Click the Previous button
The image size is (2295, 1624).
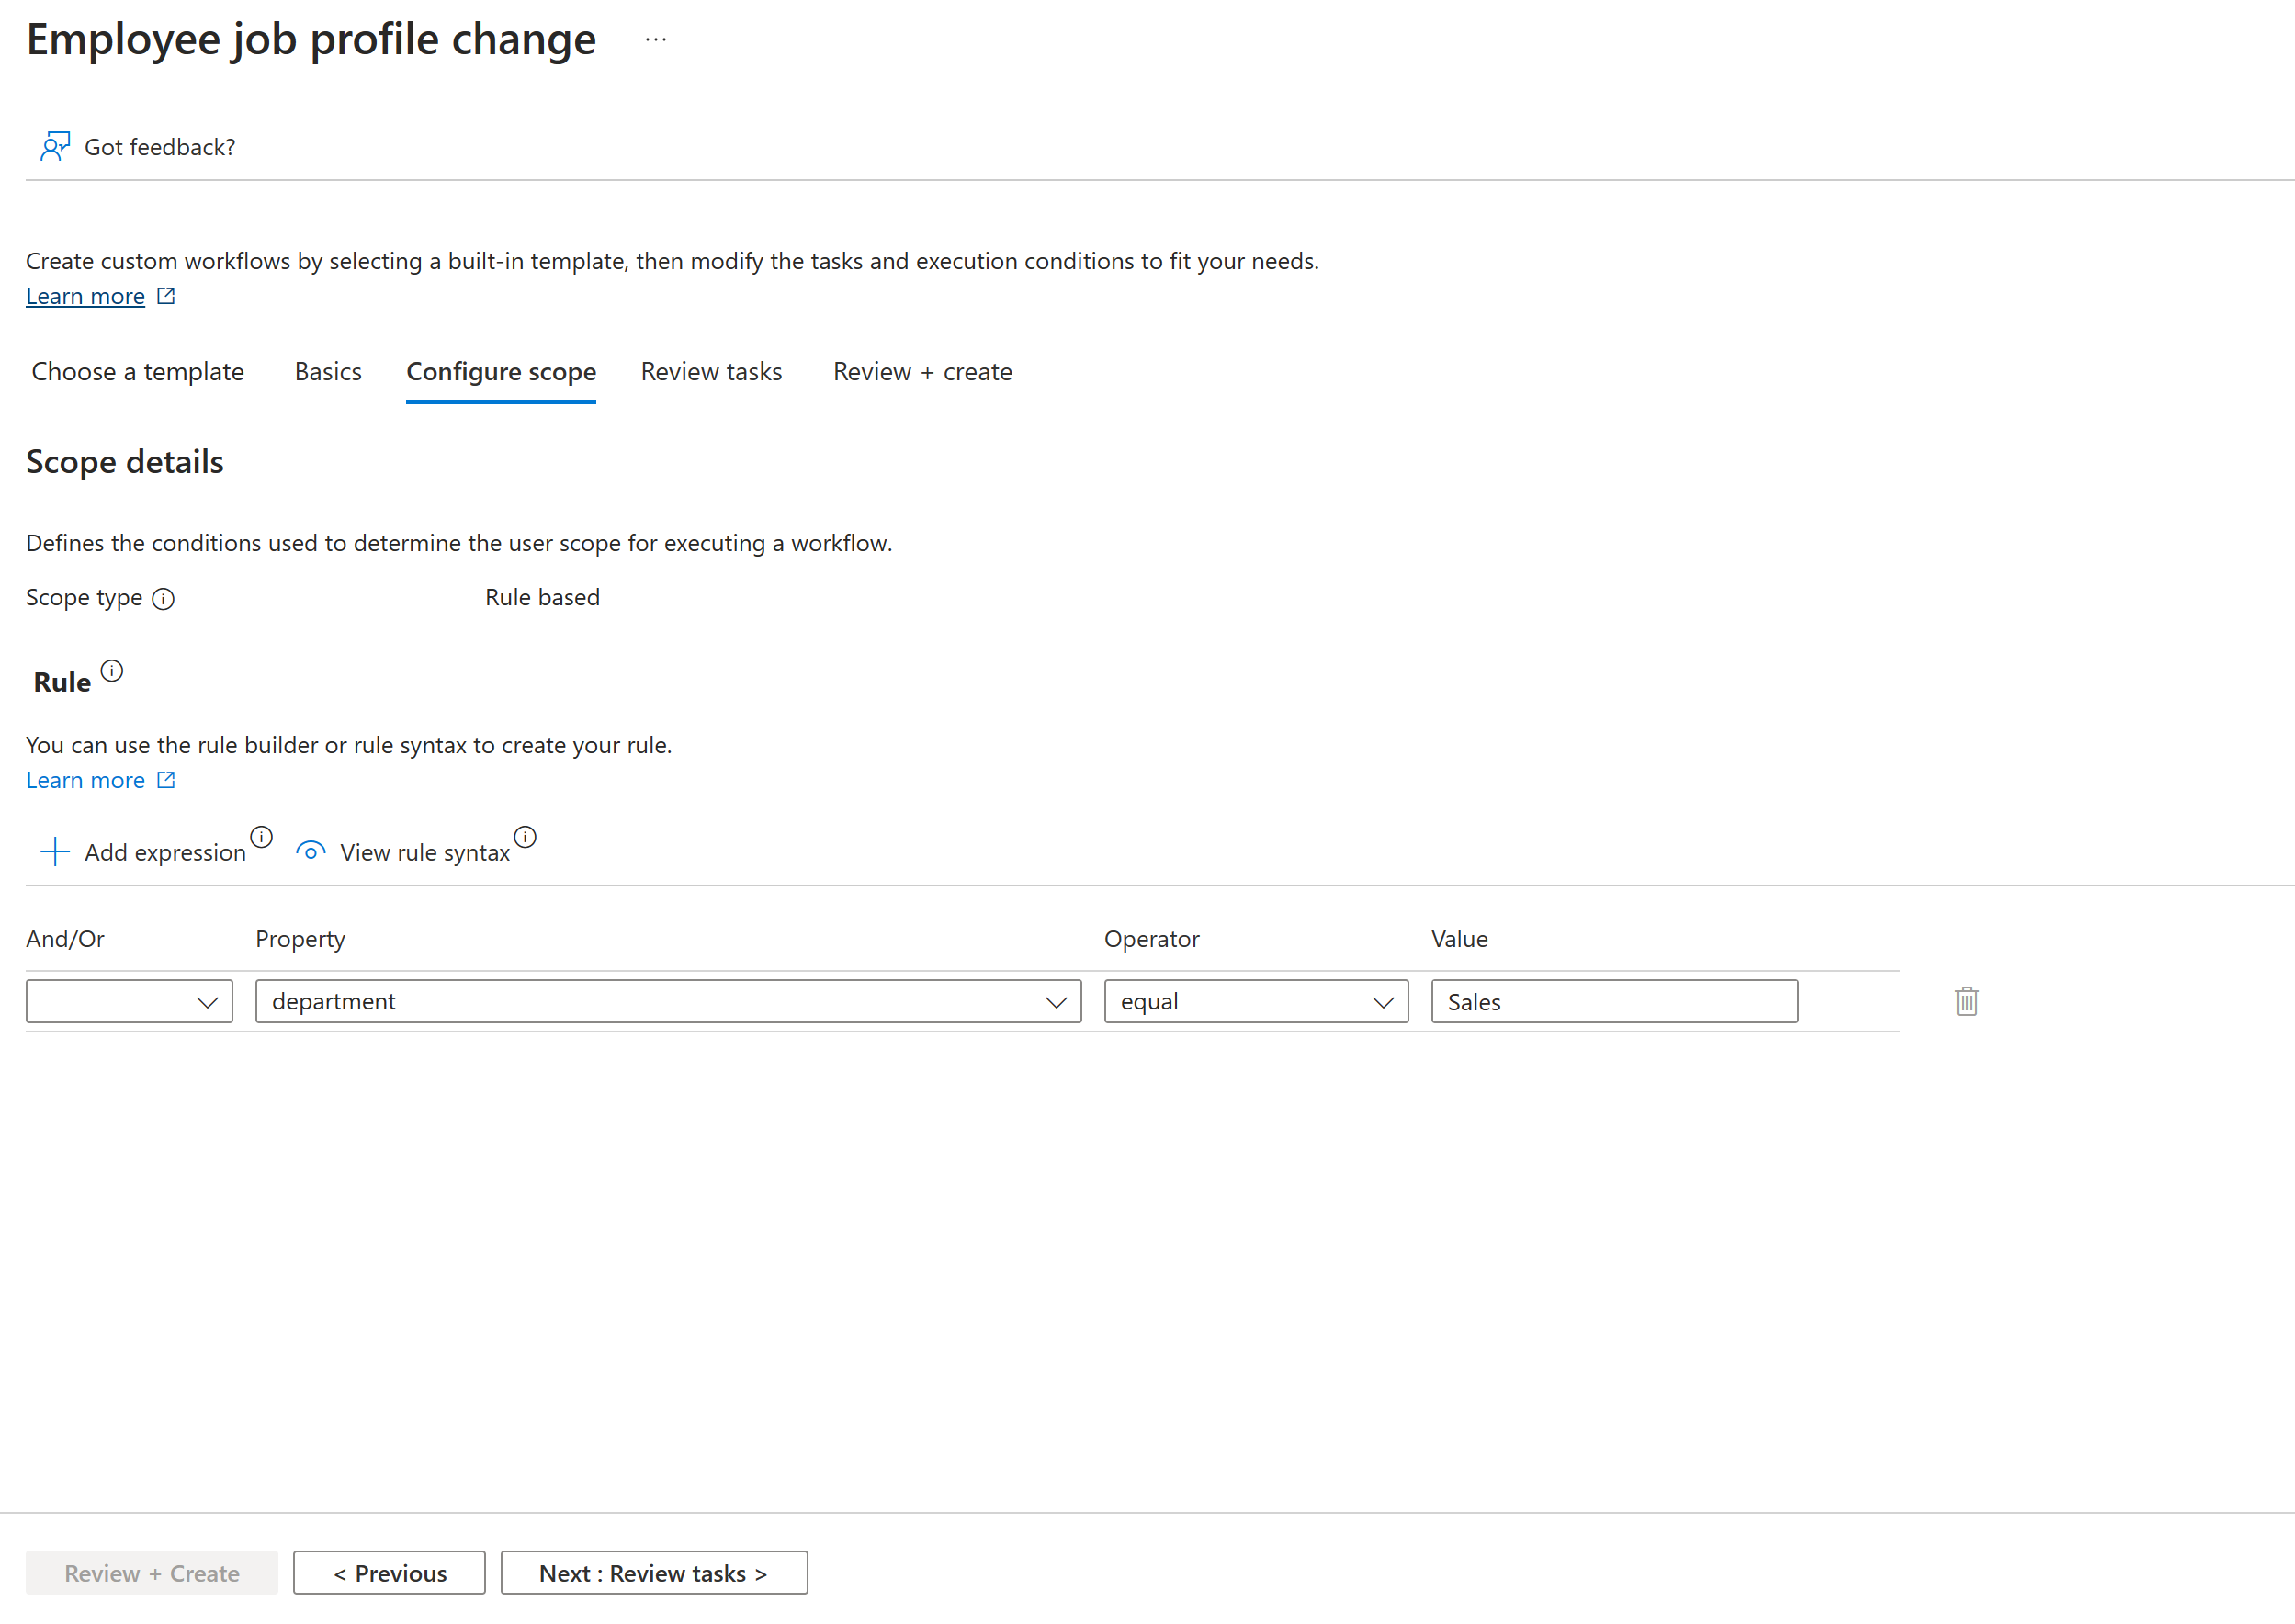389,1572
